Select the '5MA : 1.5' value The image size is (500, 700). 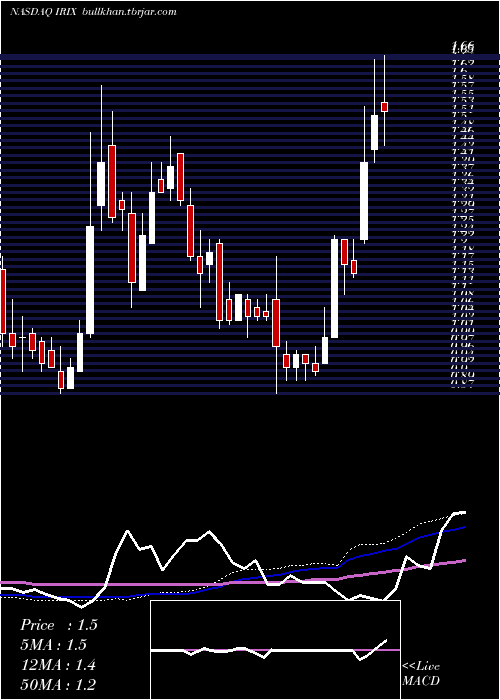click(53, 645)
